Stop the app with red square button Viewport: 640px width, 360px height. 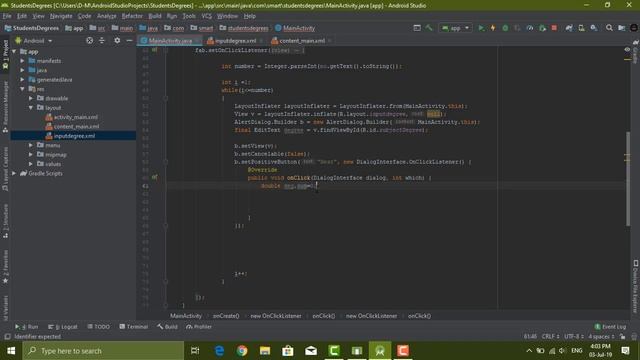tap(554, 28)
